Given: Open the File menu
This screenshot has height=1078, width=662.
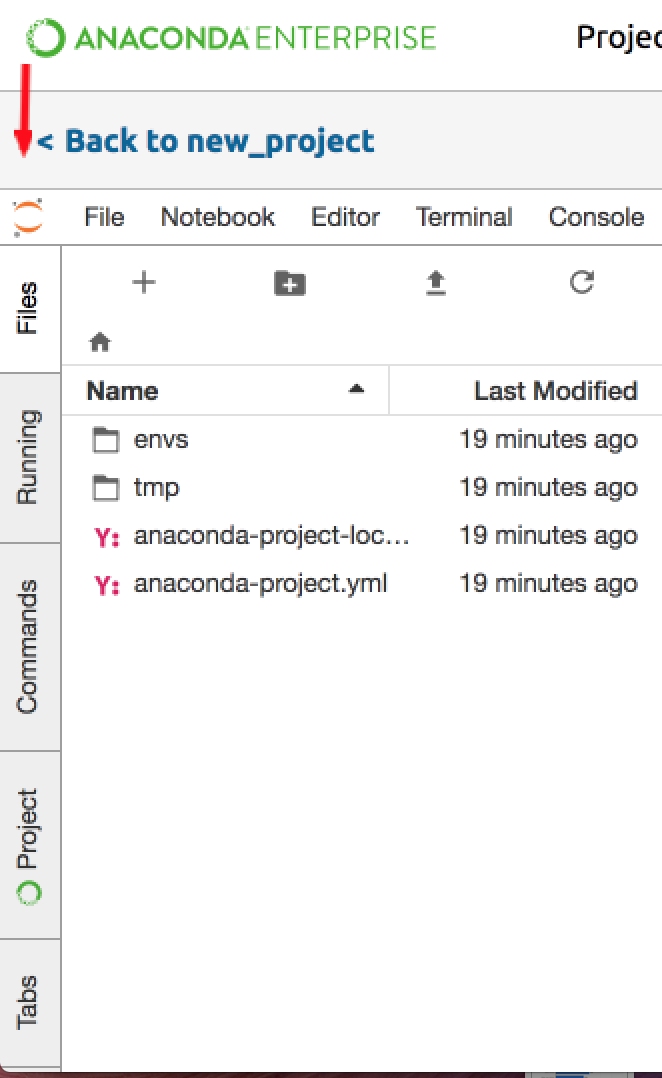Looking at the screenshot, I should tap(104, 217).
